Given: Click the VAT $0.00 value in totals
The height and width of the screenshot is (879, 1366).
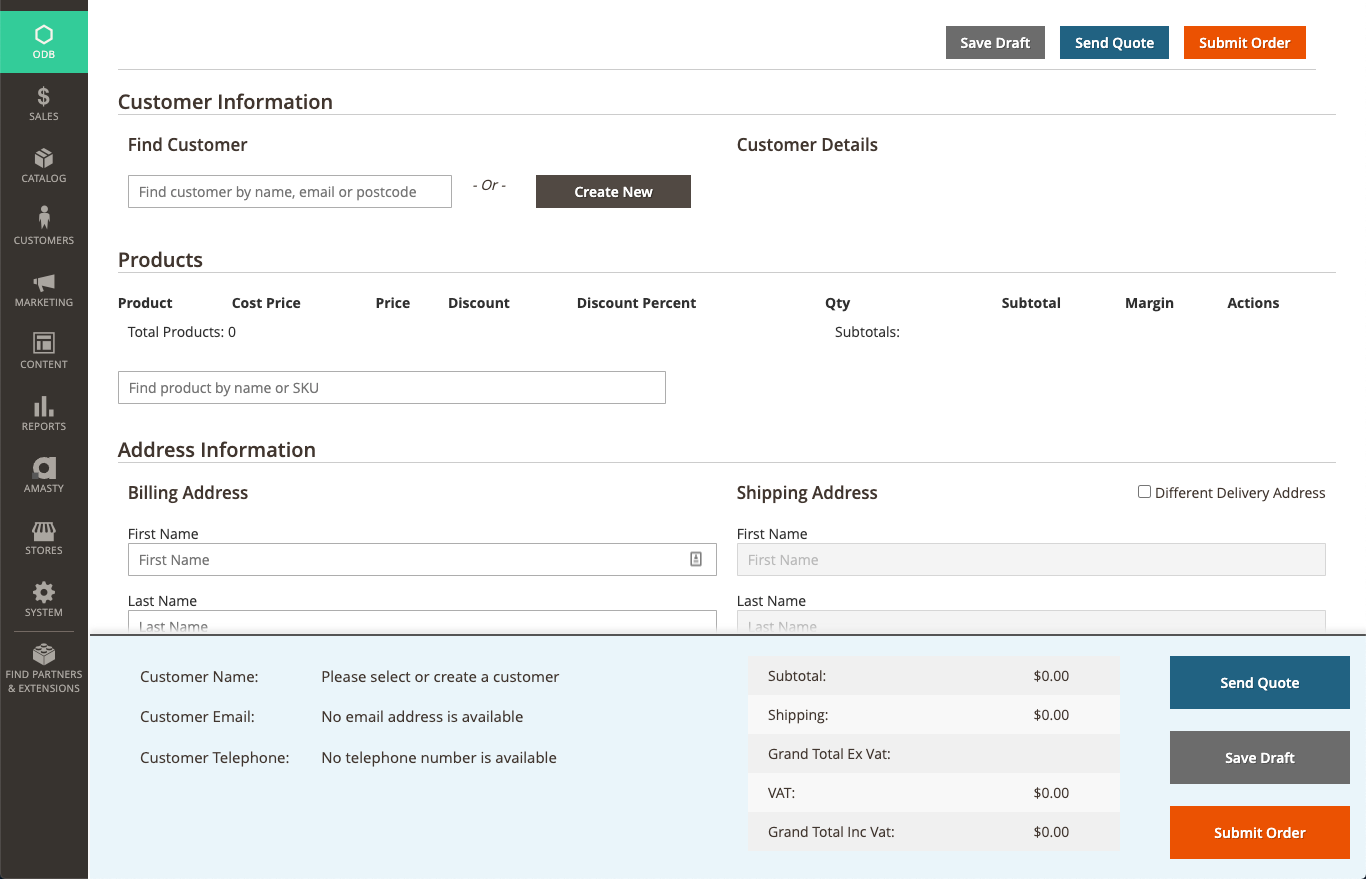Looking at the screenshot, I should tap(1051, 793).
